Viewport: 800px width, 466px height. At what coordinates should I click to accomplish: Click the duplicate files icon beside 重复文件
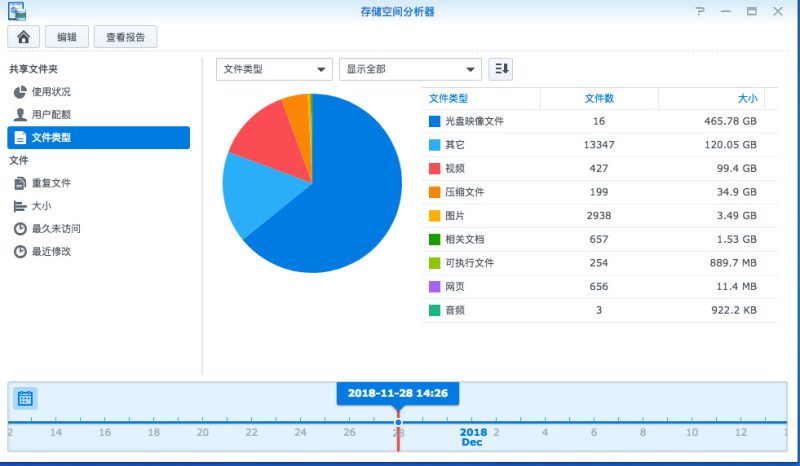tap(20, 183)
